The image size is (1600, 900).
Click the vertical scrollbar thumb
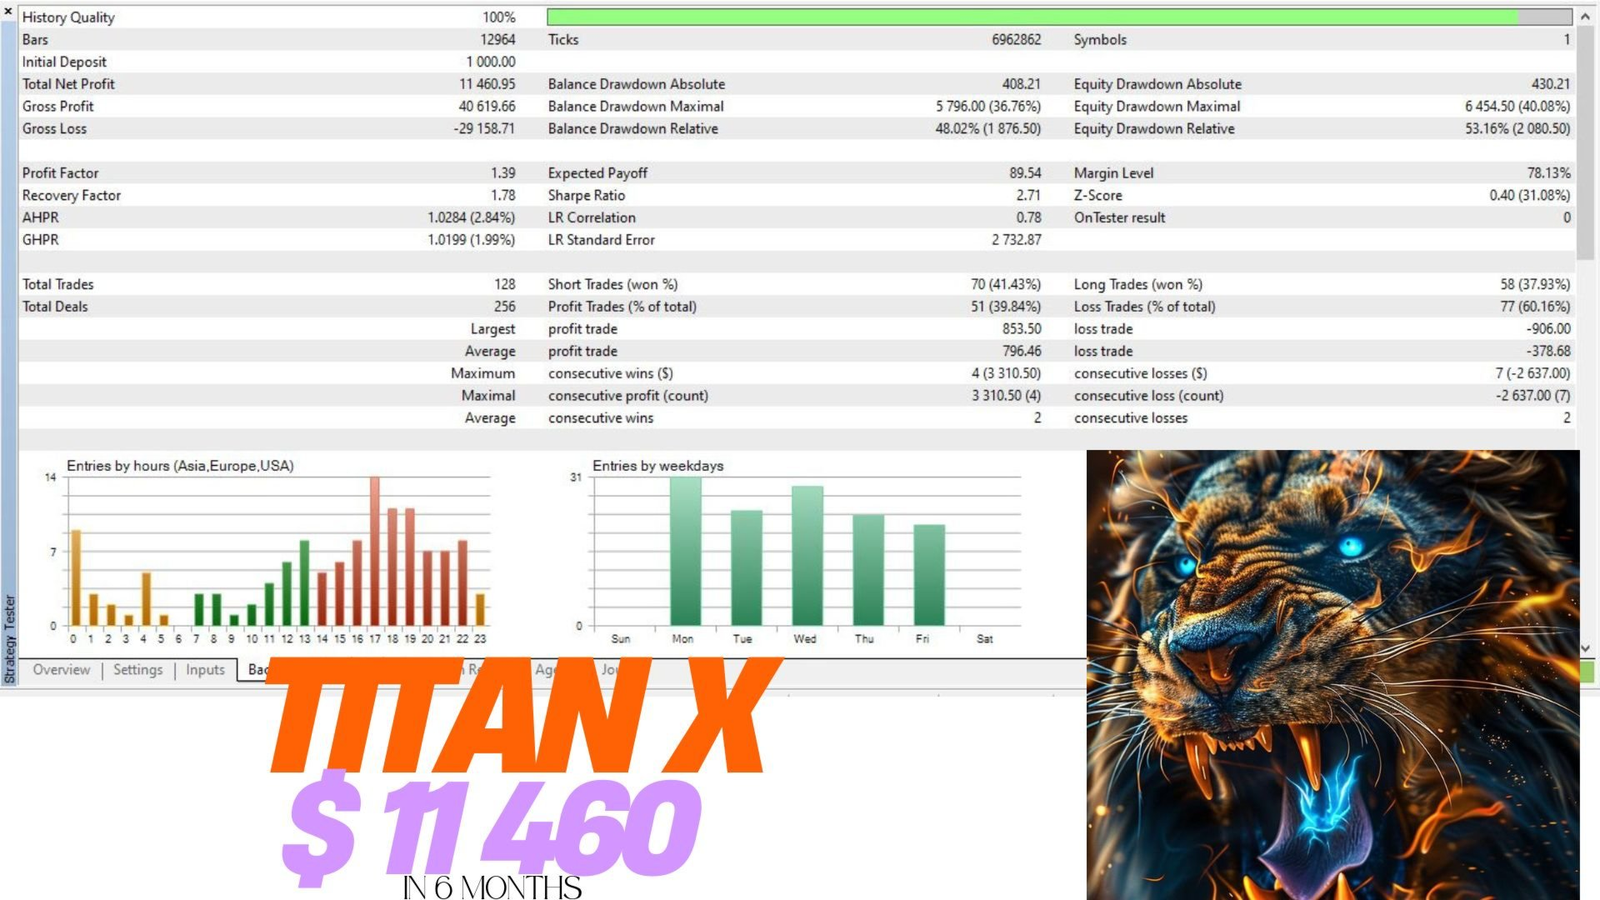[1585, 143]
